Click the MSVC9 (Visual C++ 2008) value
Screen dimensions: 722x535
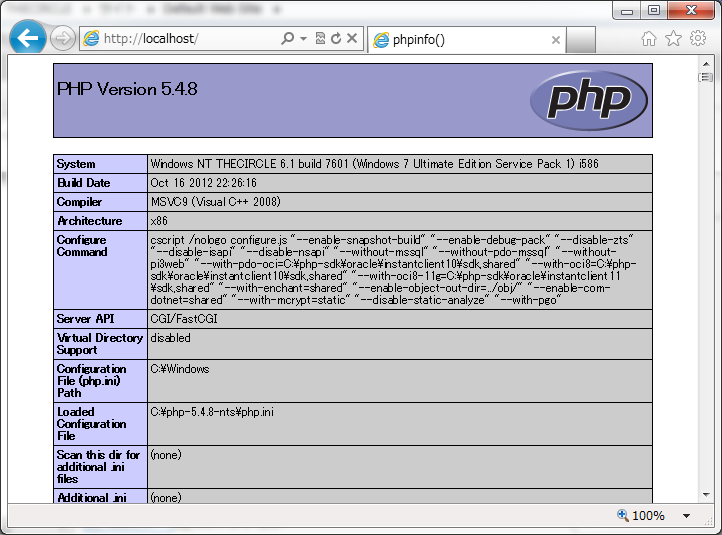tap(215, 202)
